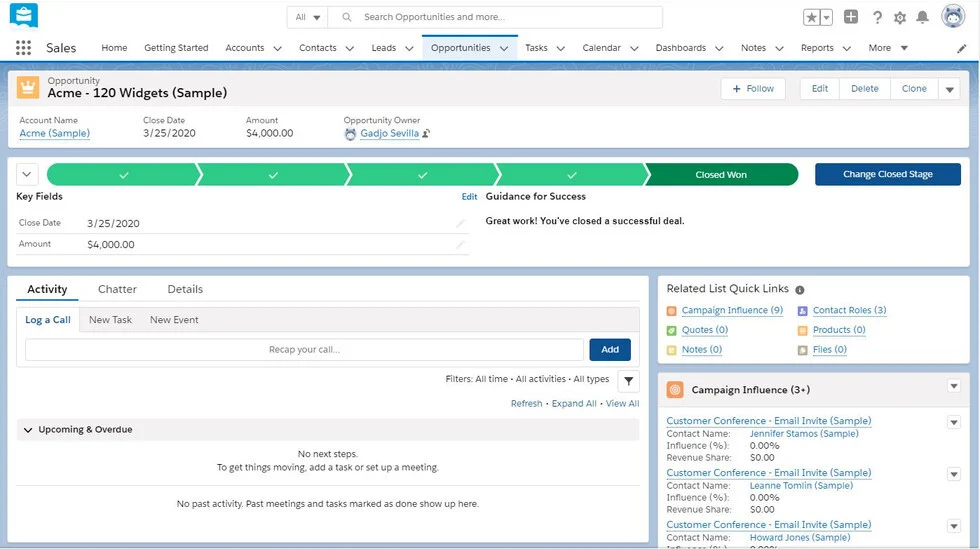
Task: Click the Recap your call input field
Action: (304, 350)
